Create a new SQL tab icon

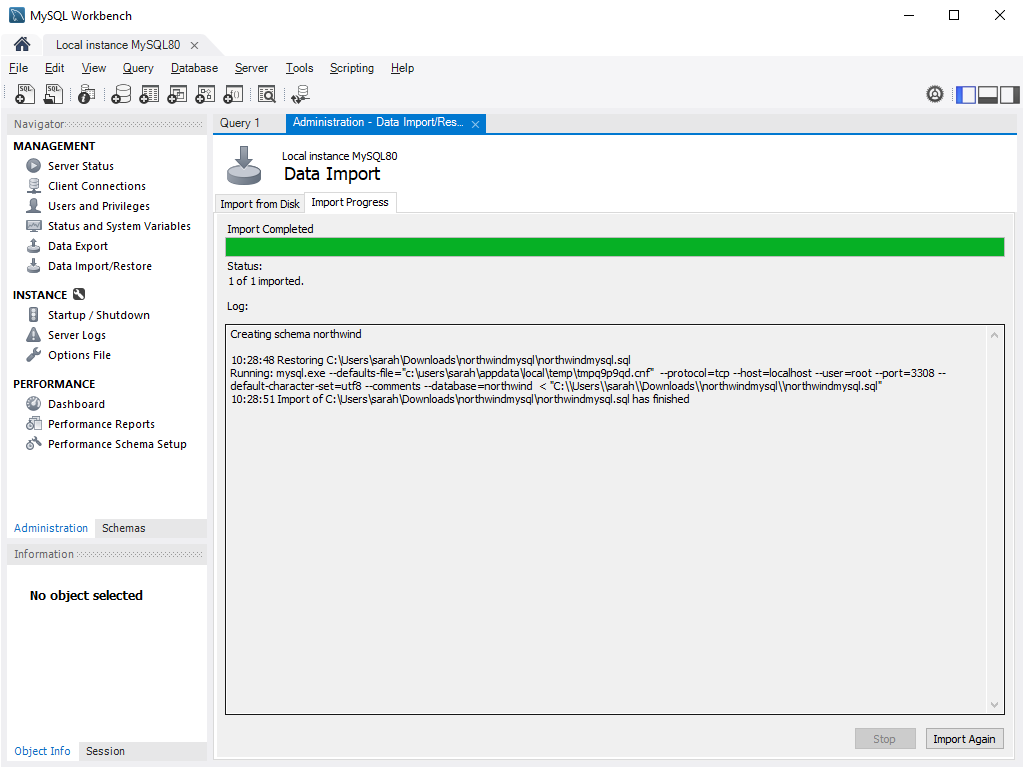tap(25, 94)
